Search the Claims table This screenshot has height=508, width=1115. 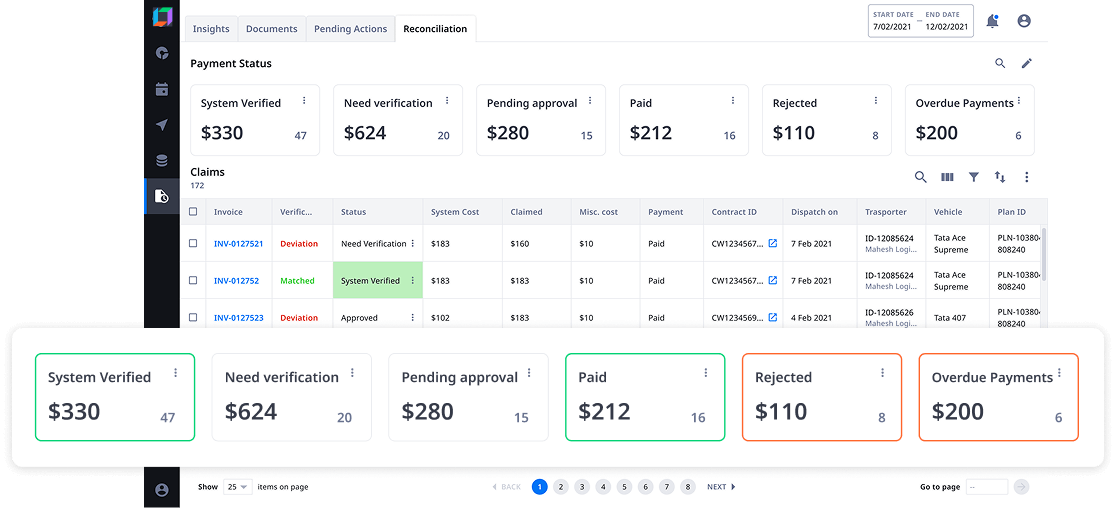coord(920,177)
